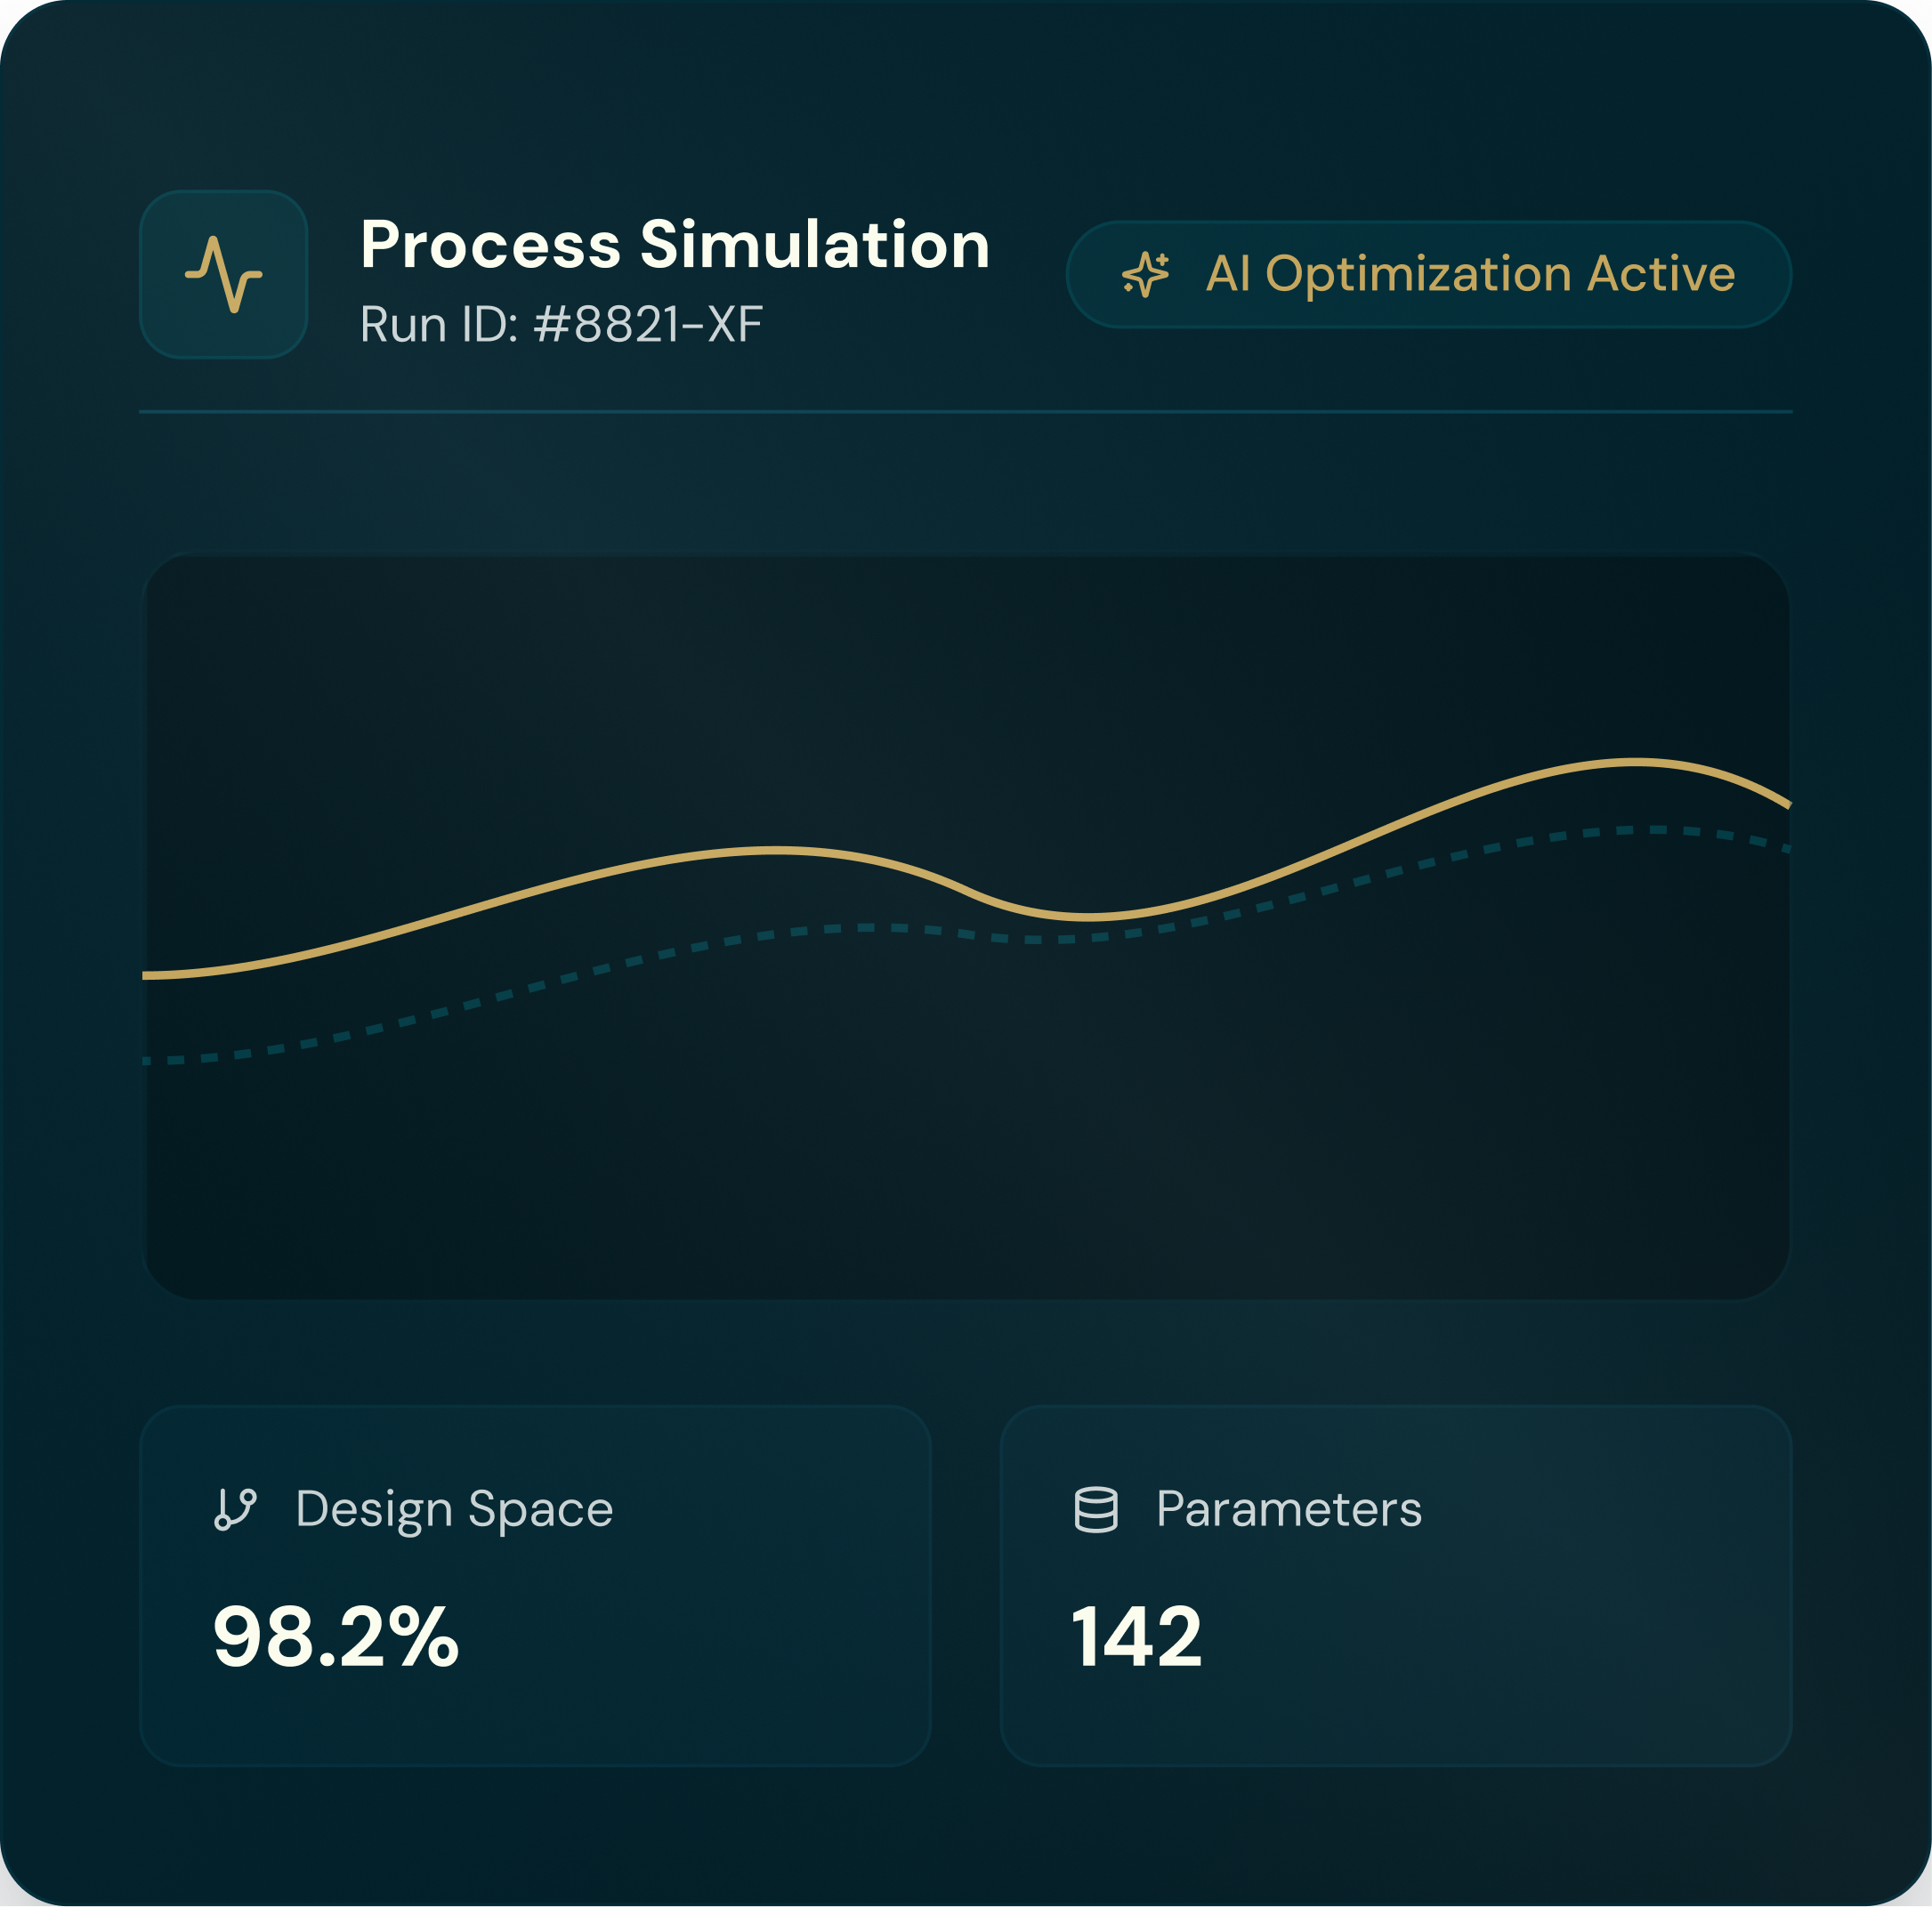The width and height of the screenshot is (1932, 1907).
Task: Click the AI Optimization Active badge
Action: pos(1428,274)
